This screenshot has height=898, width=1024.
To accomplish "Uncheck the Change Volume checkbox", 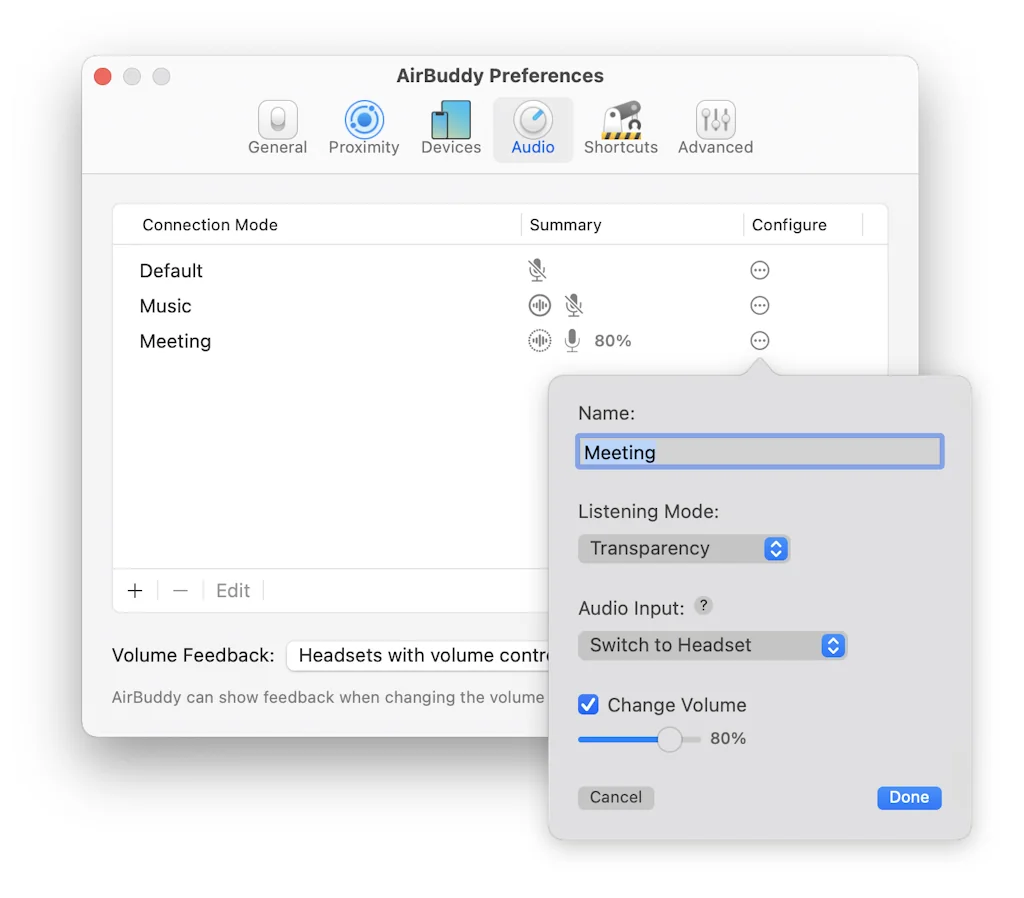I will [x=588, y=705].
